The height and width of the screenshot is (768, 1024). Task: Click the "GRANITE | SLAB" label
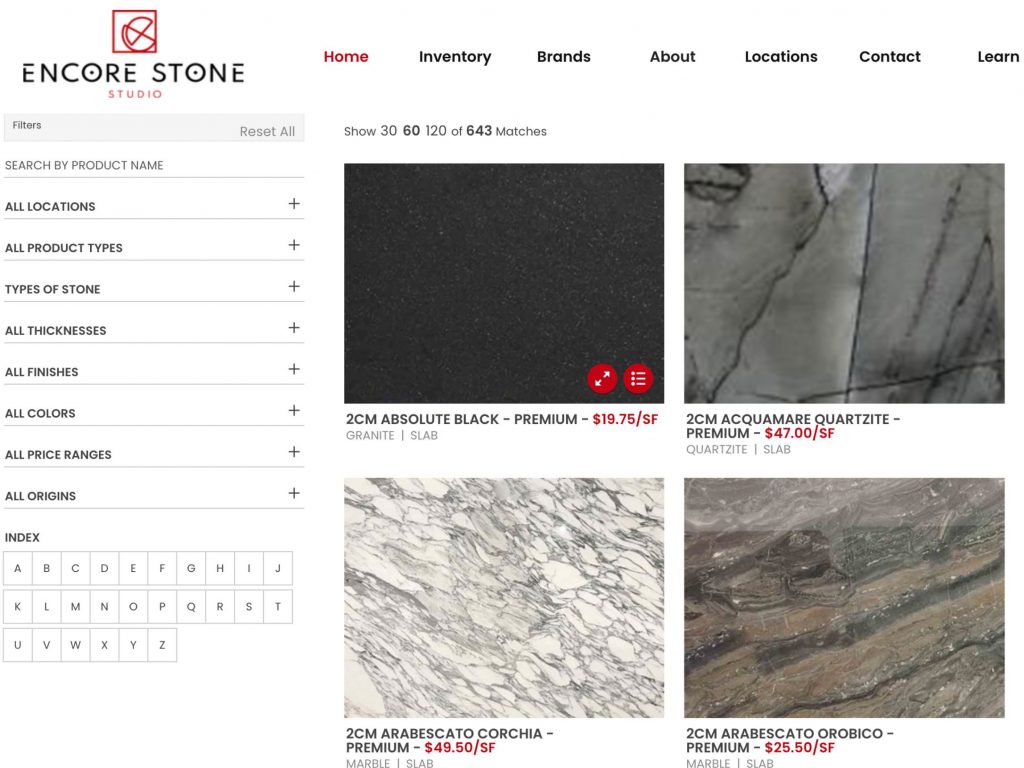(x=392, y=436)
